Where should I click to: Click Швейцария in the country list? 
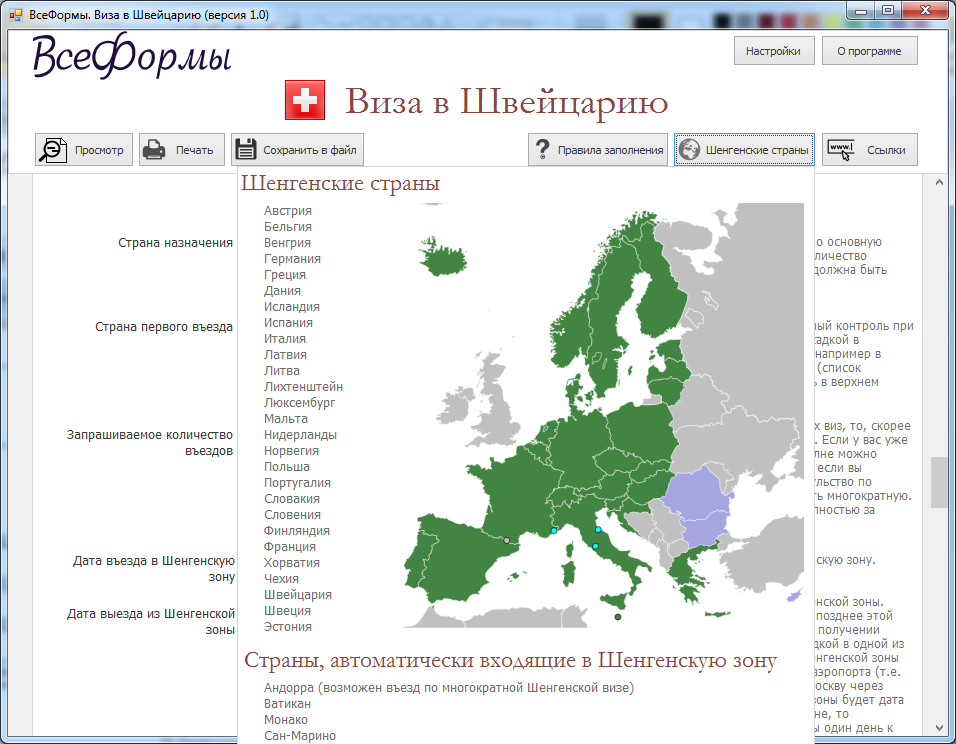click(298, 595)
